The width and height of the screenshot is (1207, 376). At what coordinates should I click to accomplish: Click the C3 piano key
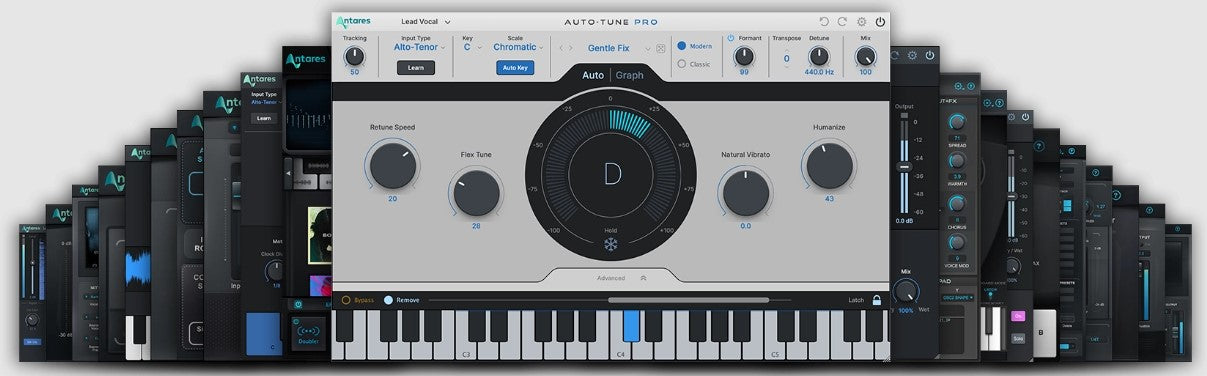point(467,350)
